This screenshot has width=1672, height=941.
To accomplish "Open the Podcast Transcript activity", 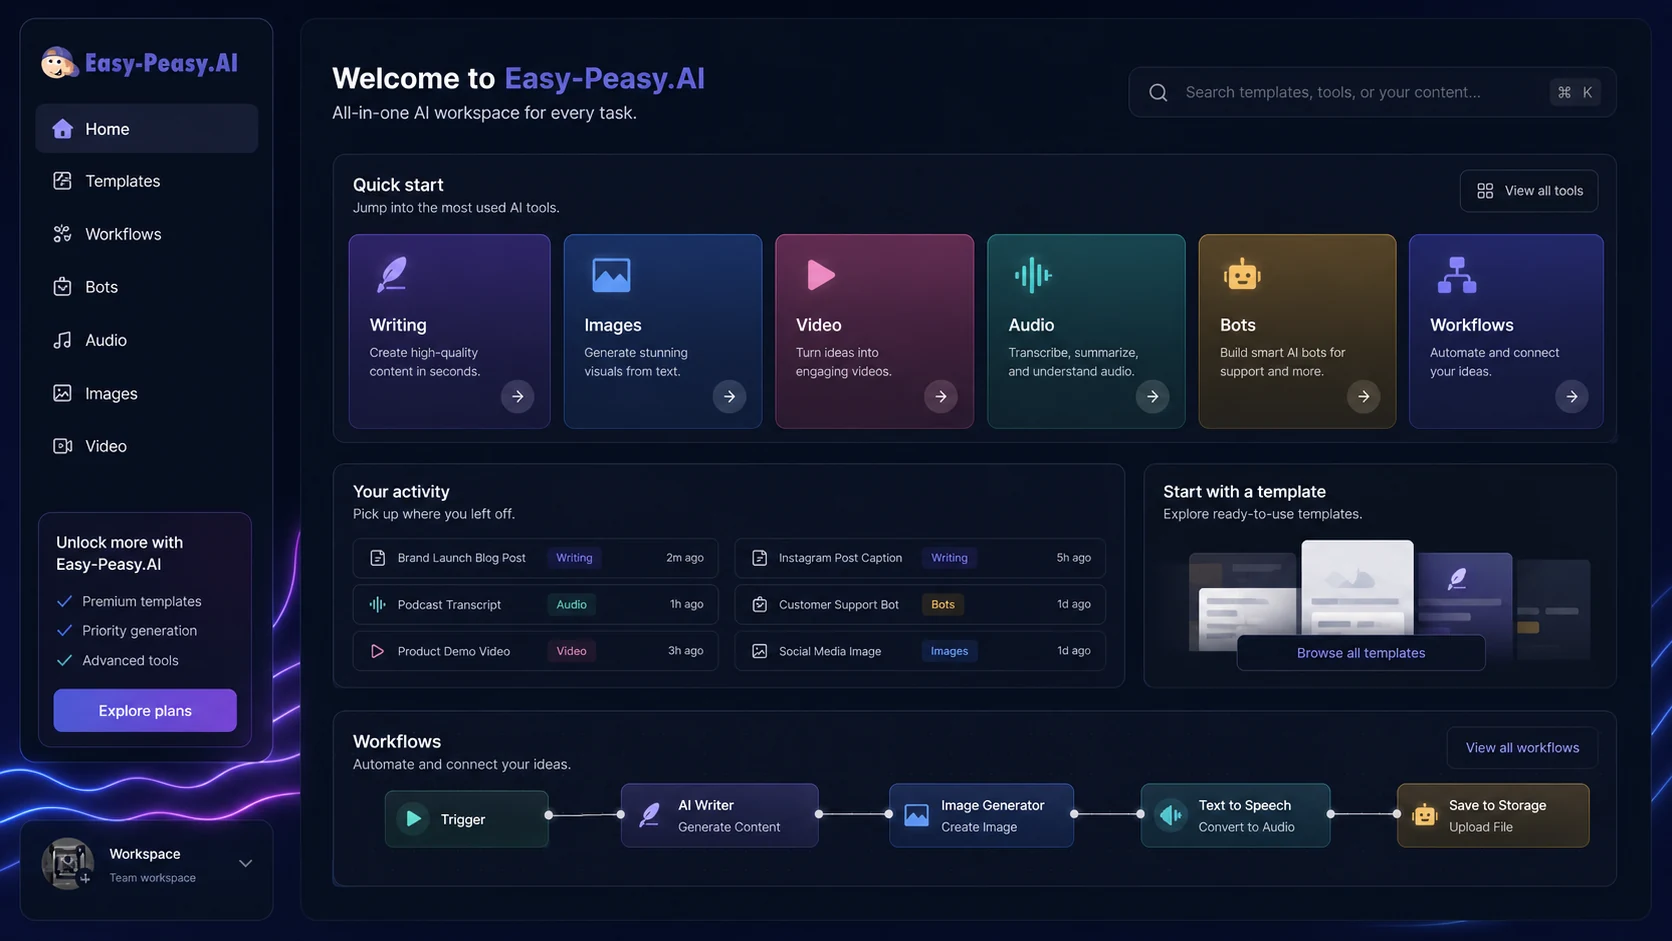I will 535,604.
